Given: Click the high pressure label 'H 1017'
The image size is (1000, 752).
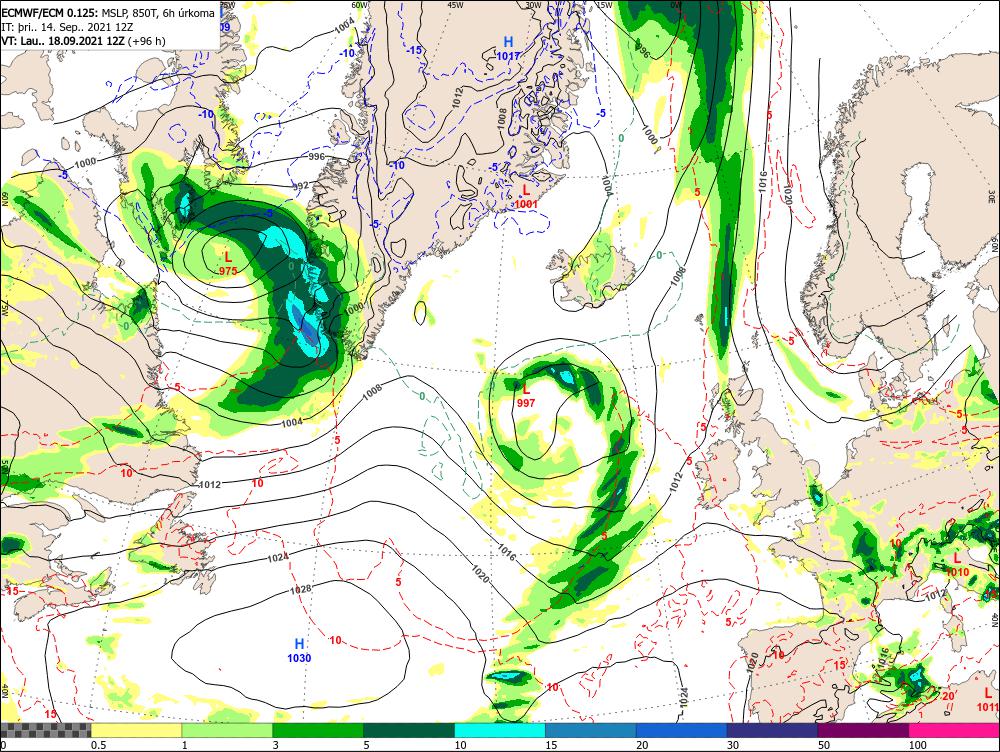Looking at the screenshot, I should tap(508, 48).
